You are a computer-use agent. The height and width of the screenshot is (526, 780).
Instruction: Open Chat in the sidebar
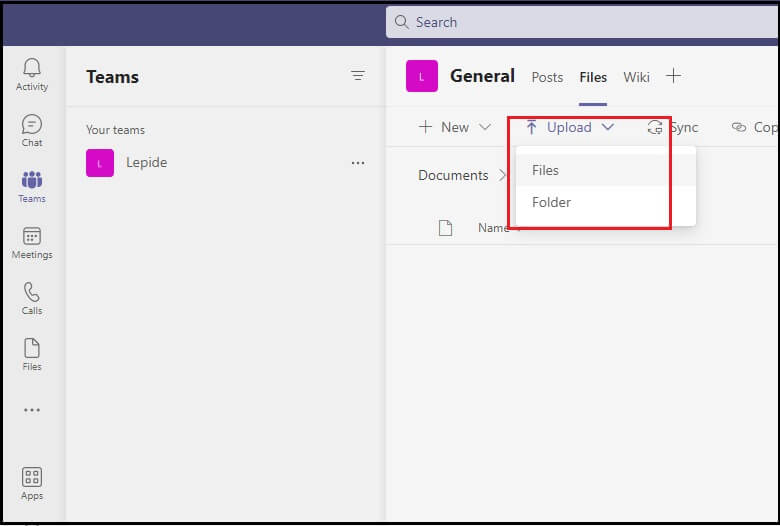(32, 130)
